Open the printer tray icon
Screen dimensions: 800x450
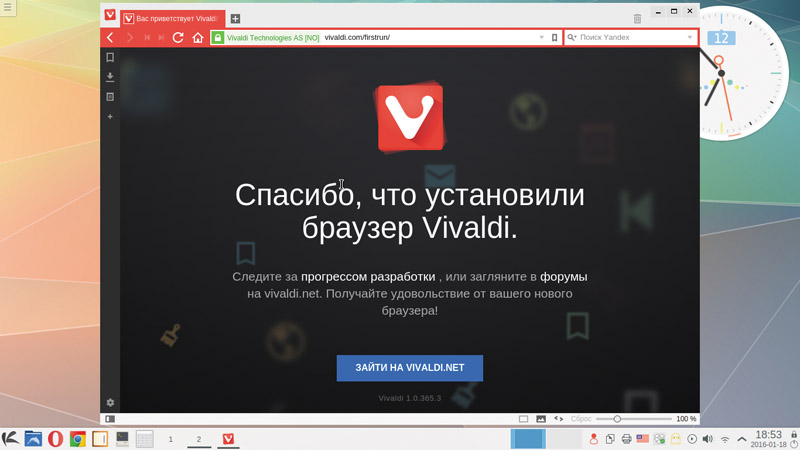[x=626, y=439]
